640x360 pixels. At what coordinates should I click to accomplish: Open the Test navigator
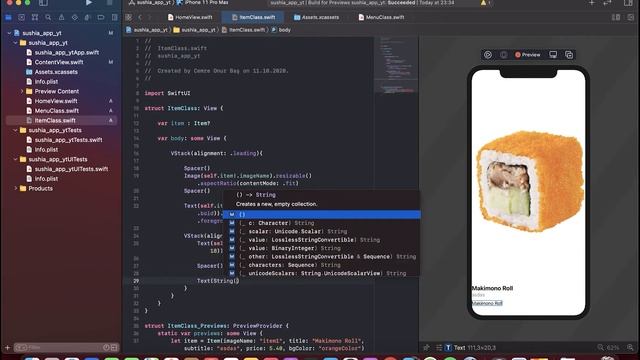[74, 18]
